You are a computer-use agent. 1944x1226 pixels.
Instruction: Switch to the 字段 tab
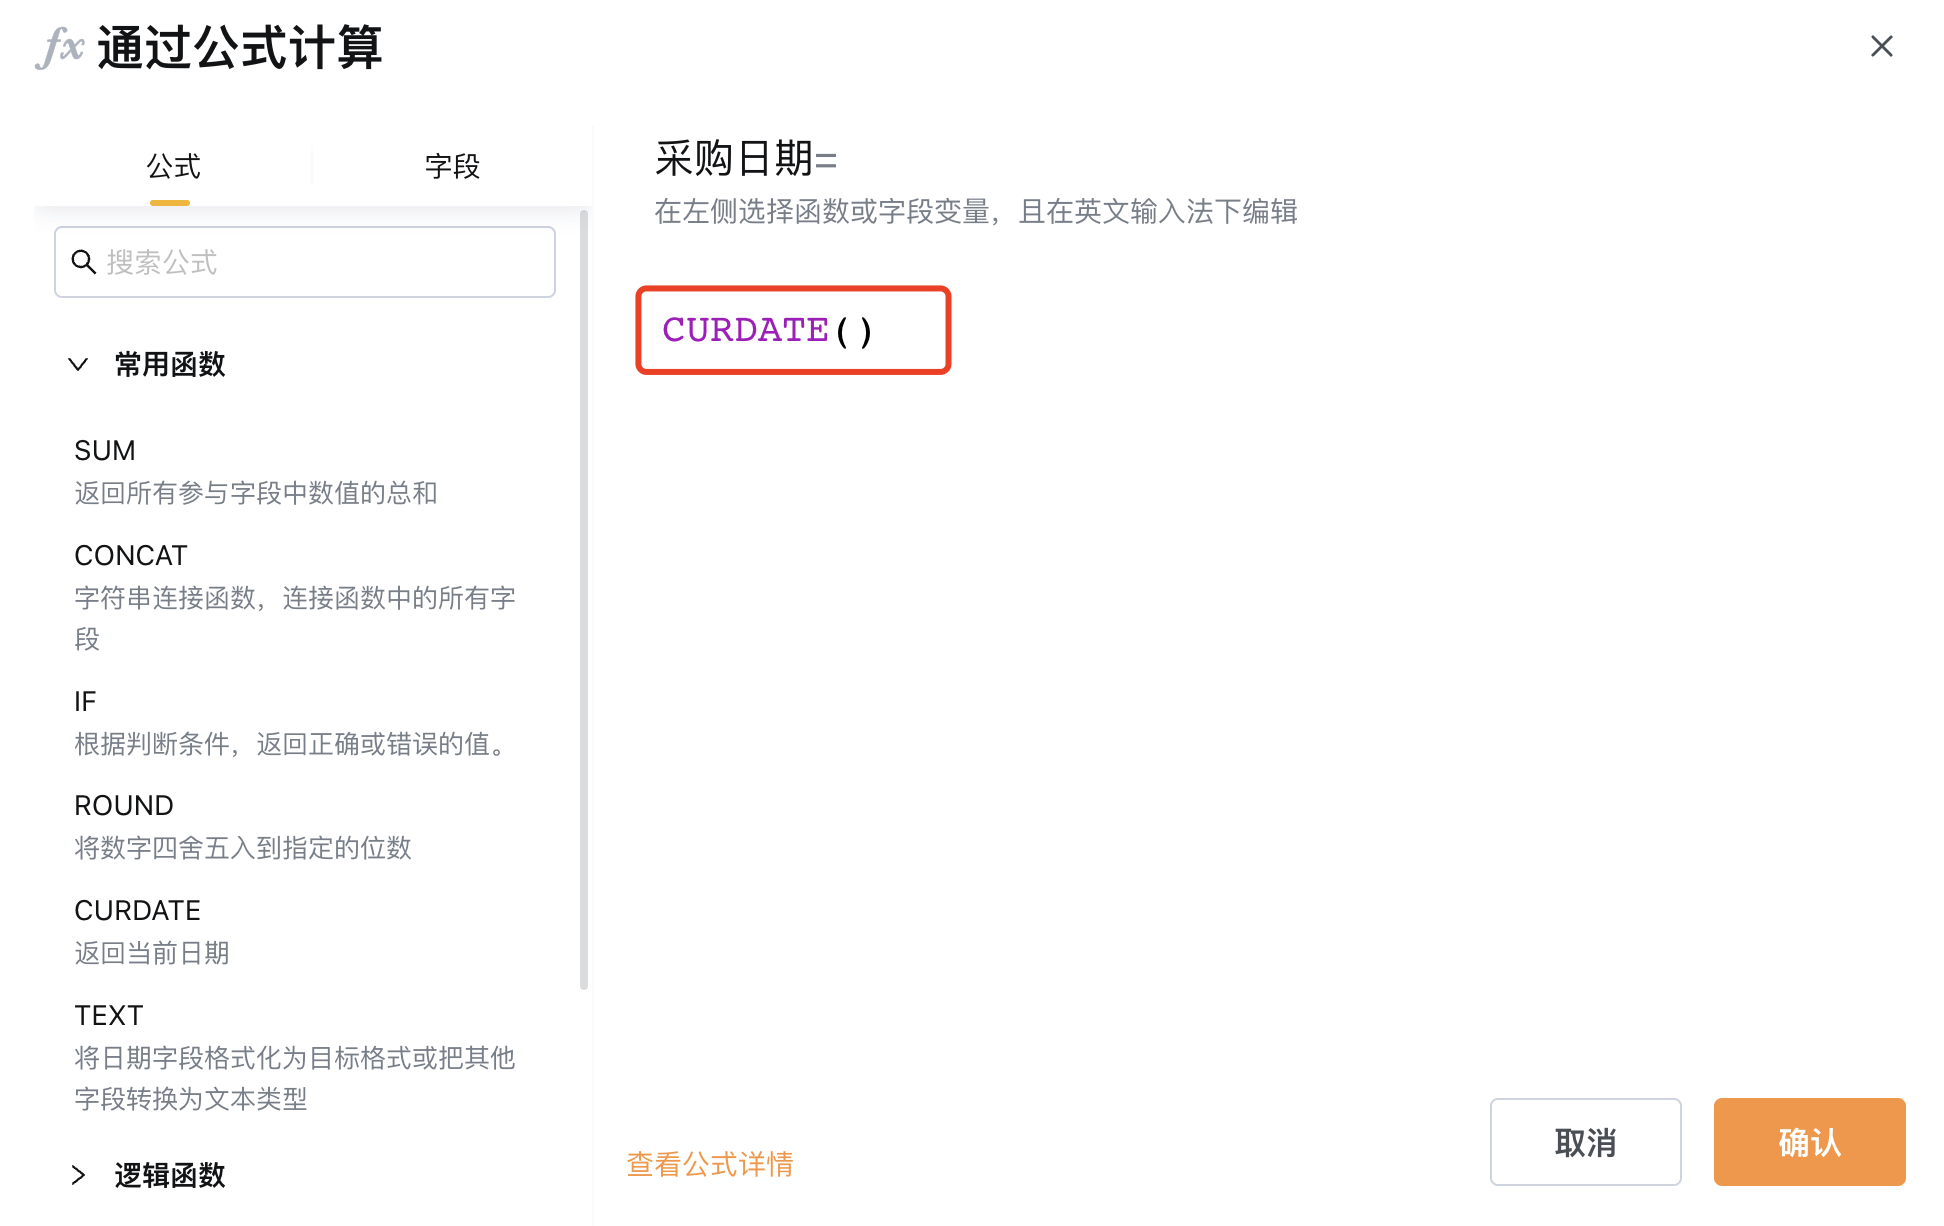(x=452, y=166)
